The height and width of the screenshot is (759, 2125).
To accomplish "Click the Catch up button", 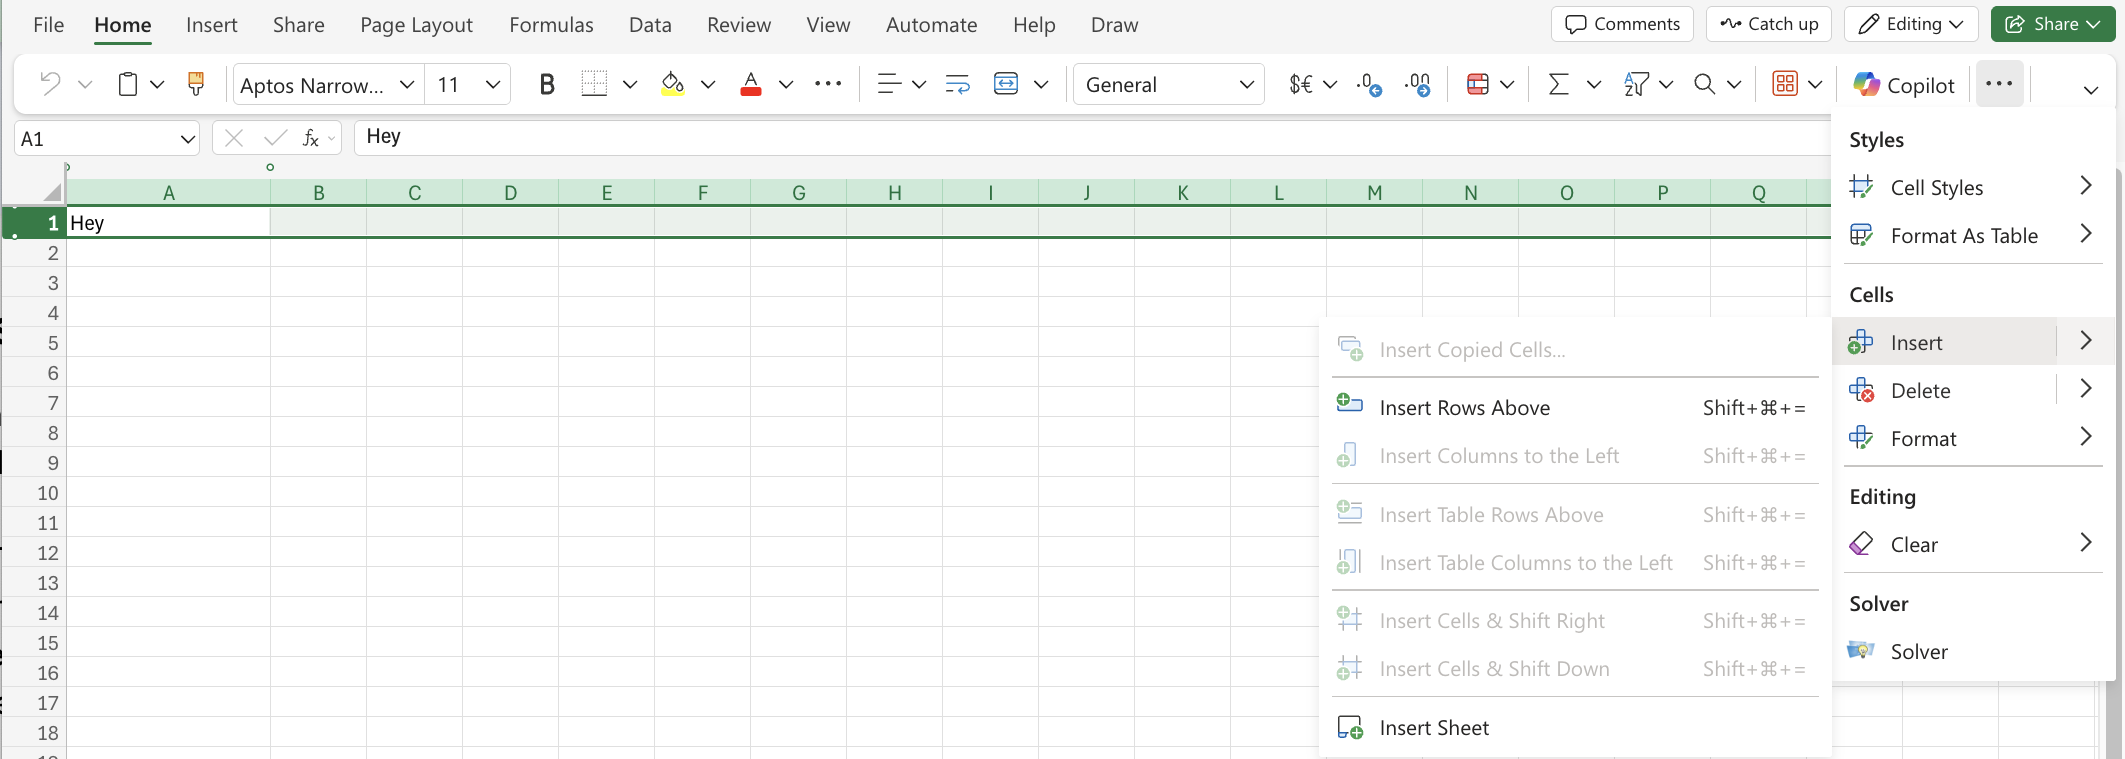I will click(x=1768, y=24).
